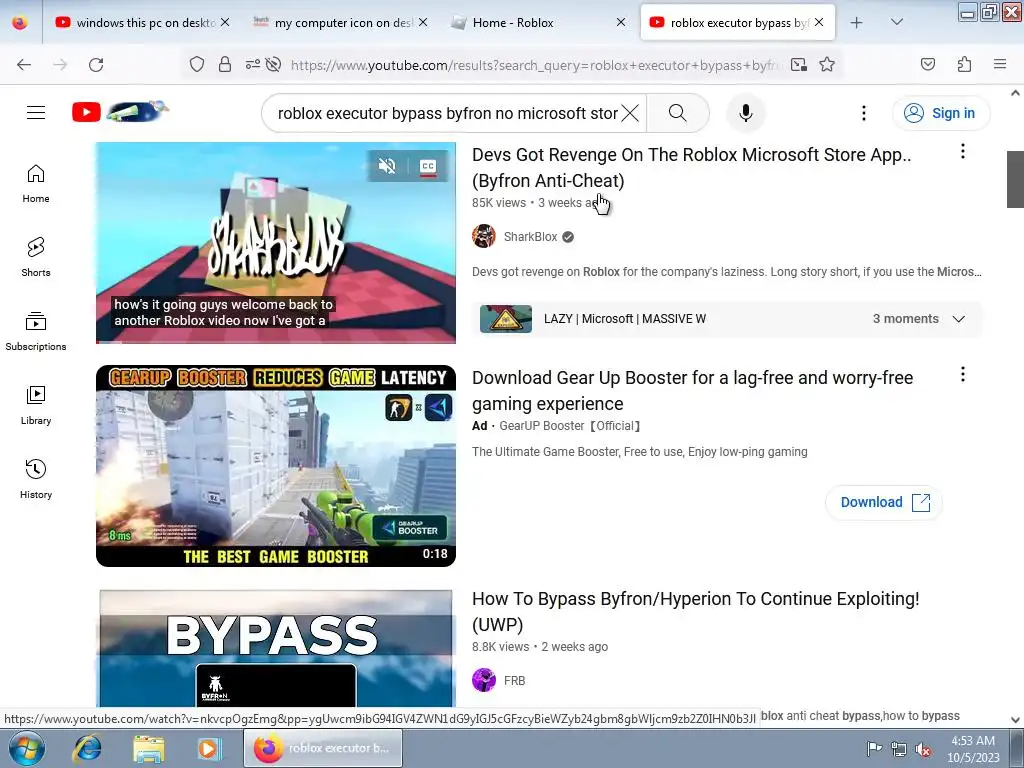Open Subscriptions in the sidebar
Image resolution: width=1024 pixels, height=768 pixels.
click(36, 332)
